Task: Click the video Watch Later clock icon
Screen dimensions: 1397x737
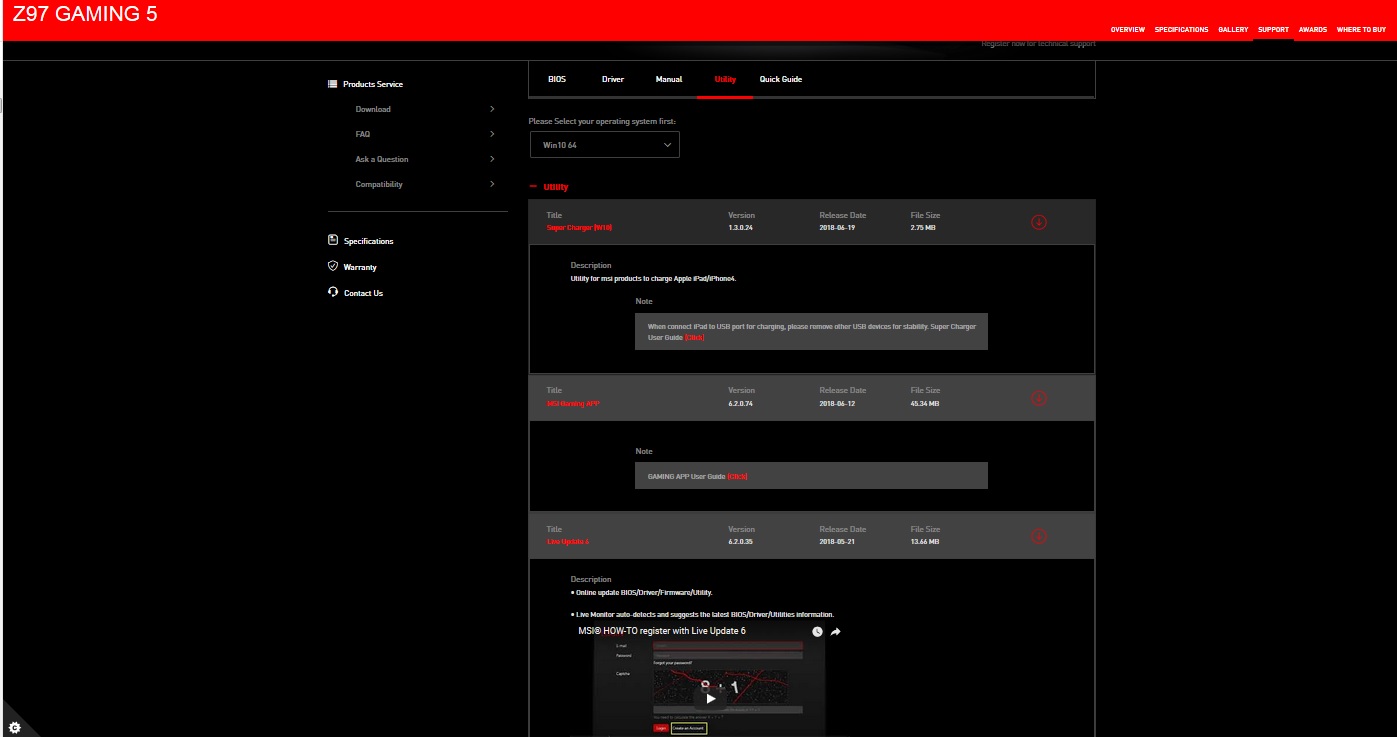Action: tap(817, 632)
